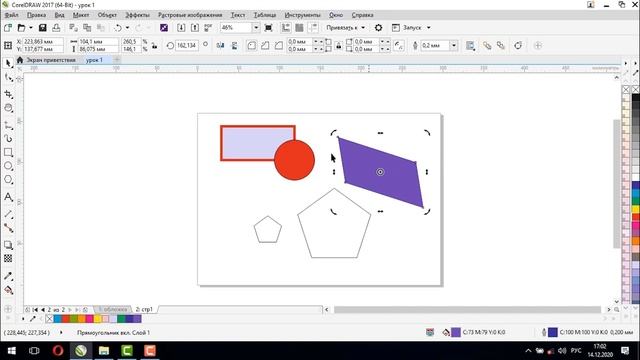Select the Connector tool
The image size is (640, 360).
click(x=8, y=228)
